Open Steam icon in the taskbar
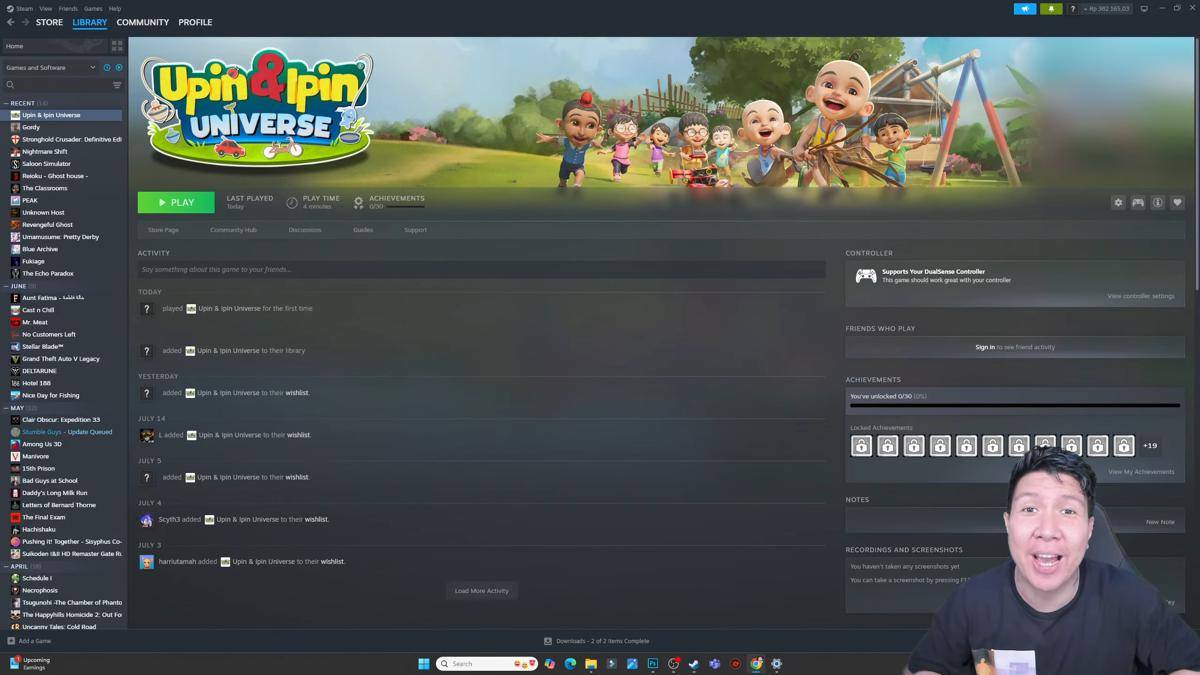Image resolution: width=1200 pixels, height=675 pixels. pyautogui.click(x=694, y=664)
